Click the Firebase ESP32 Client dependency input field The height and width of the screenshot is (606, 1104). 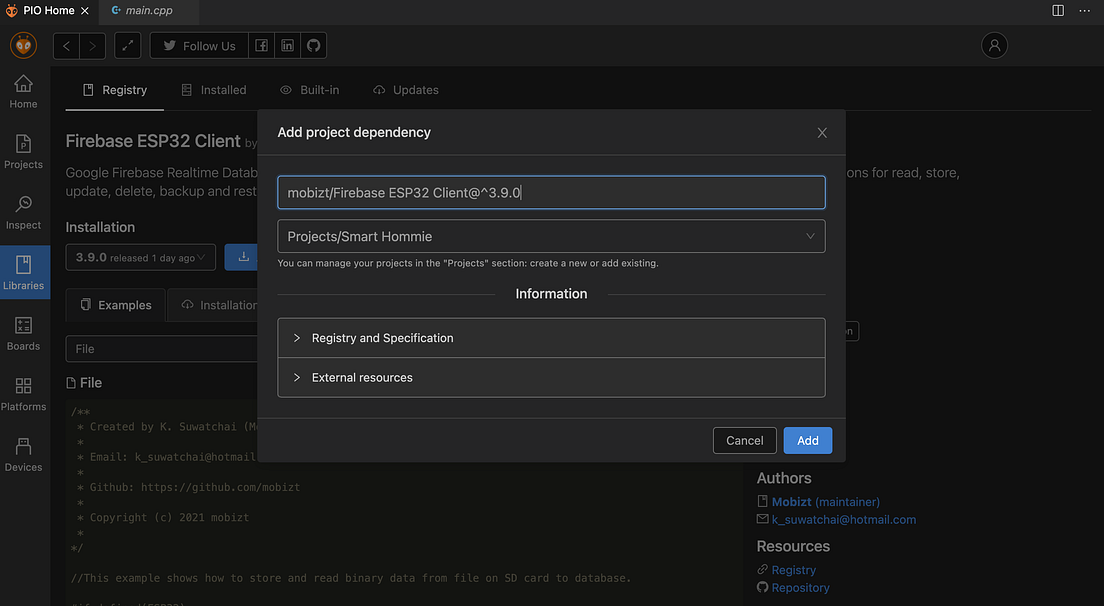point(551,192)
